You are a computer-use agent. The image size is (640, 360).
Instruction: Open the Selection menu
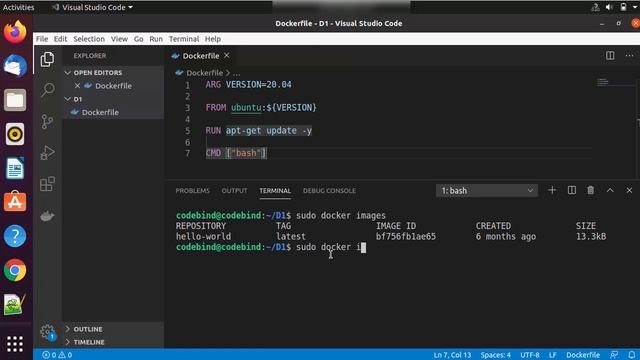[89, 39]
